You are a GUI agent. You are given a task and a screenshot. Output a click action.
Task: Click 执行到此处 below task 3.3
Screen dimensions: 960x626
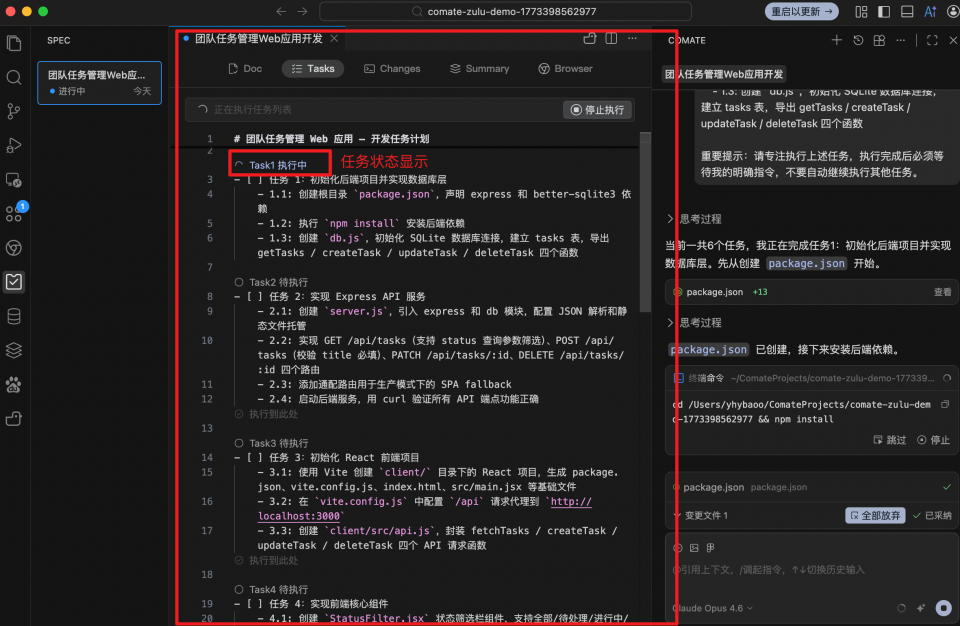coord(267,560)
